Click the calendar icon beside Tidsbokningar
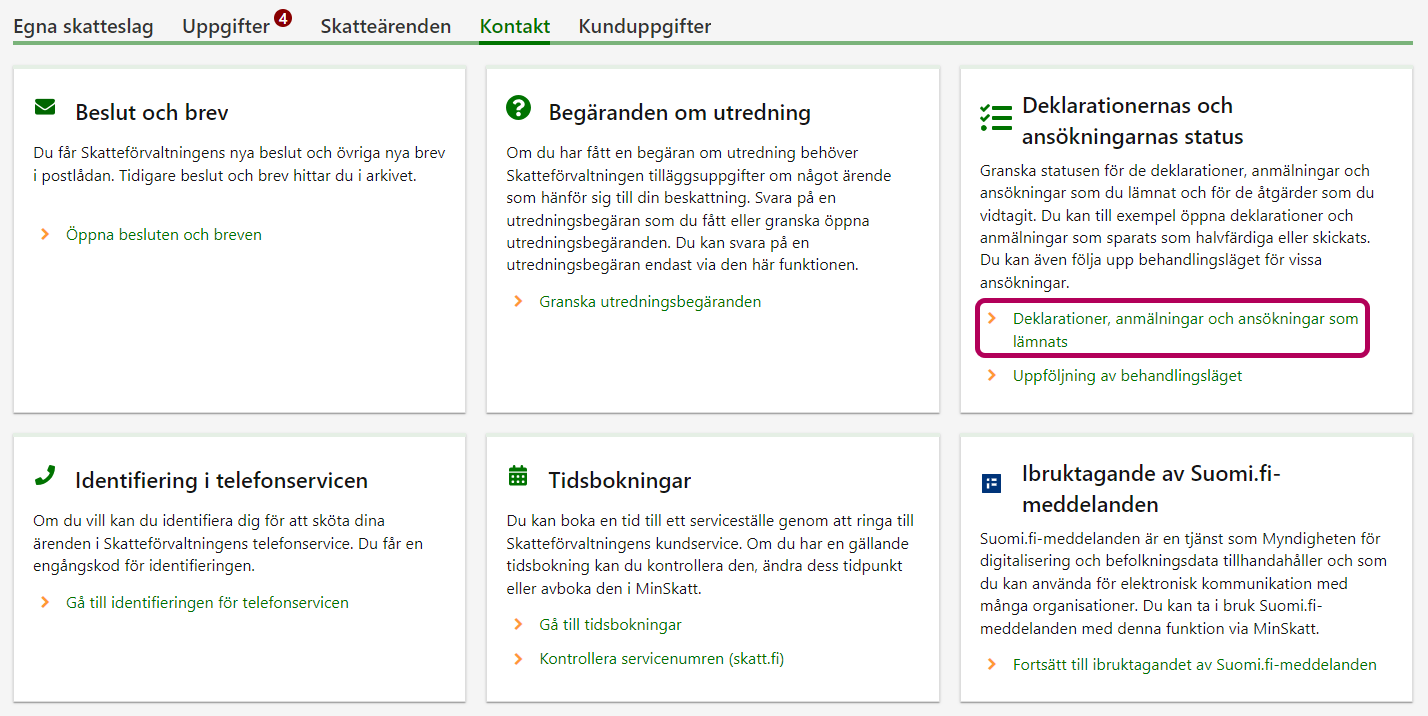Viewport: 1428px width, 716px height. pos(518,476)
